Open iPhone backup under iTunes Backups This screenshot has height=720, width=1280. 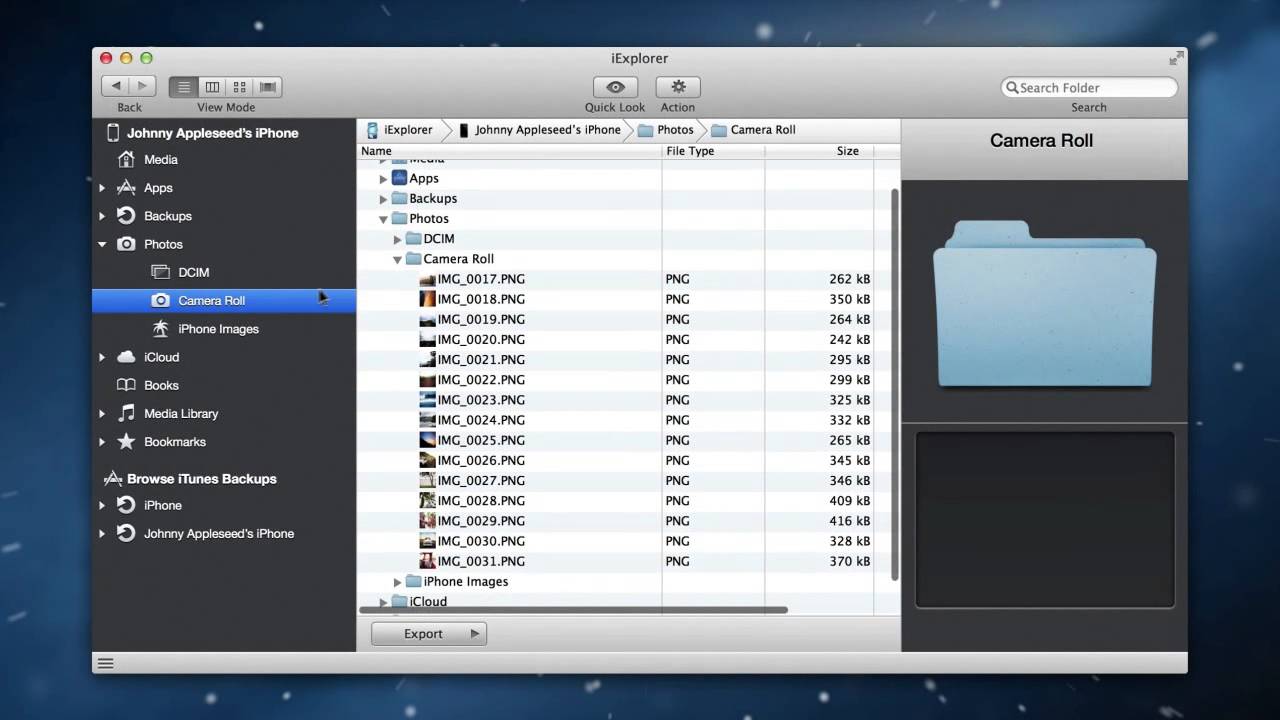[x=163, y=505]
